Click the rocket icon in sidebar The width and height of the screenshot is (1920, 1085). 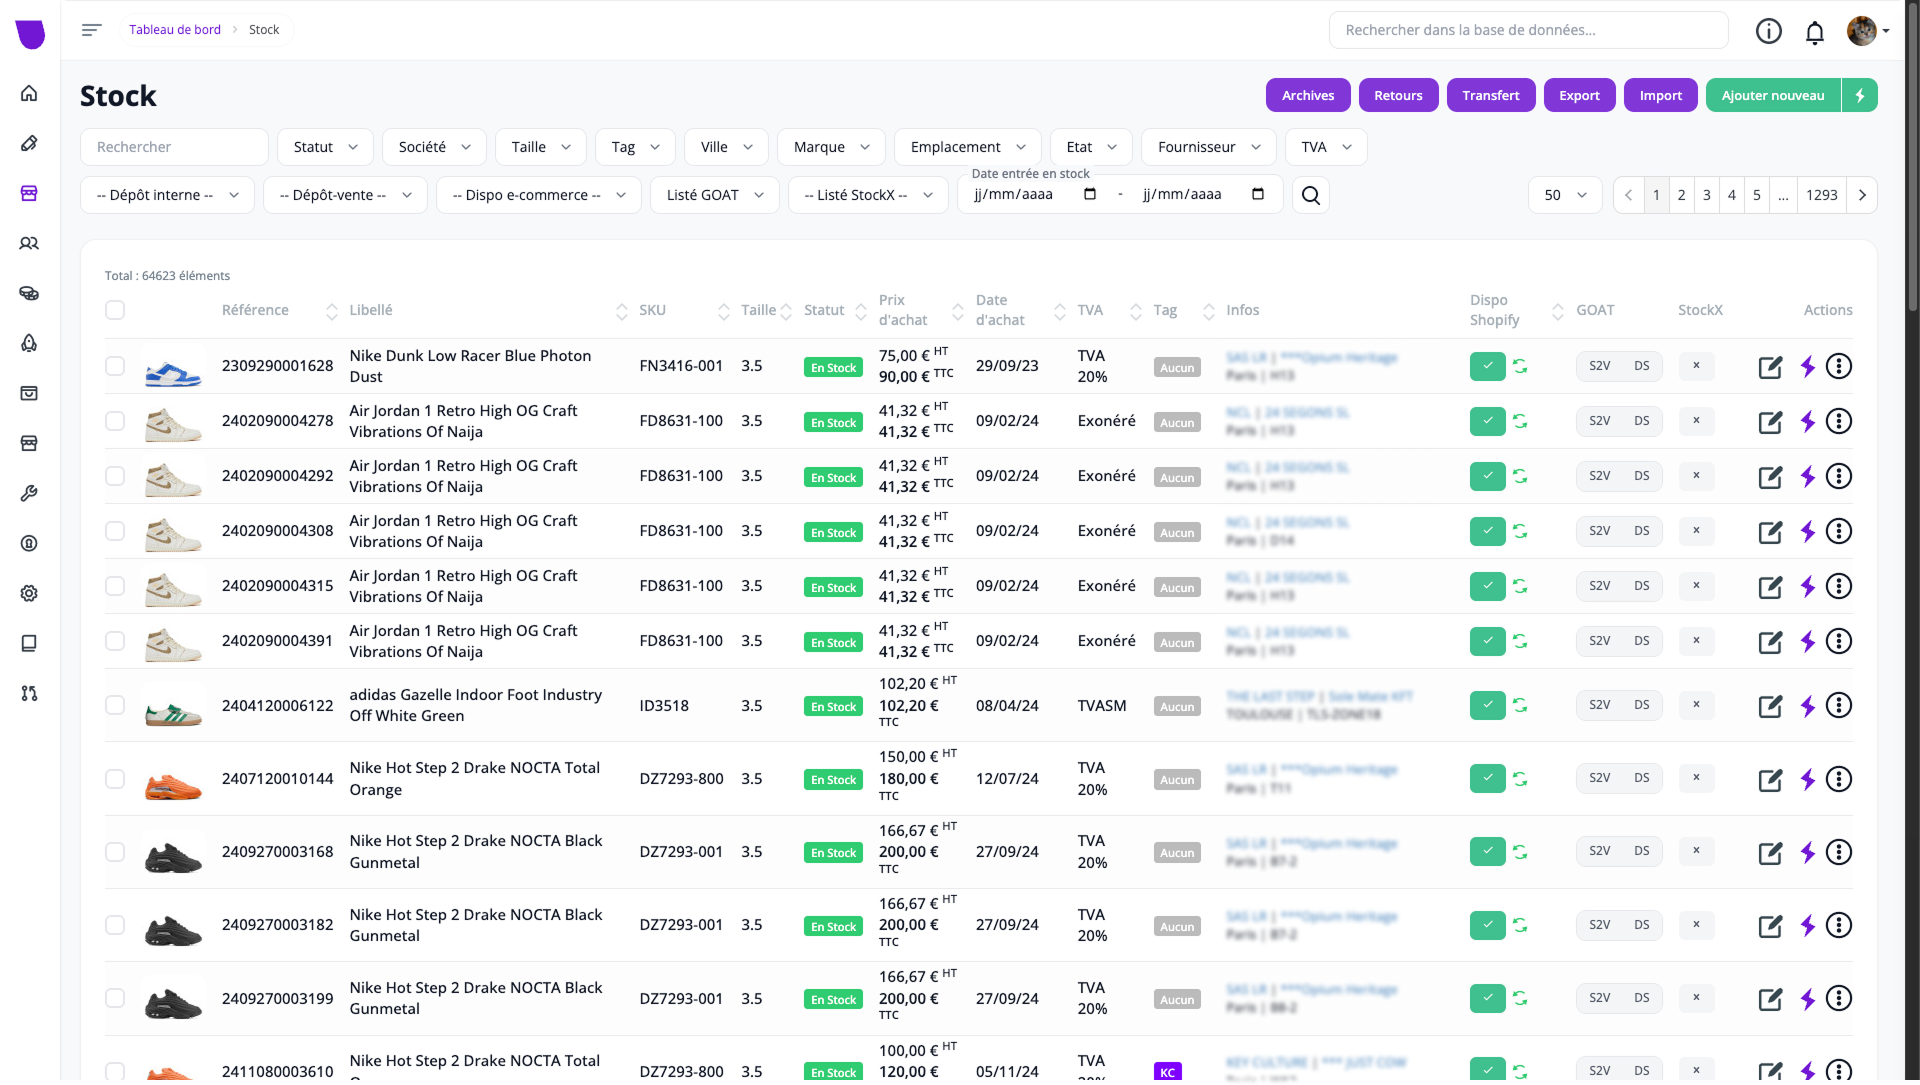pyautogui.click(x=29, y=343)
